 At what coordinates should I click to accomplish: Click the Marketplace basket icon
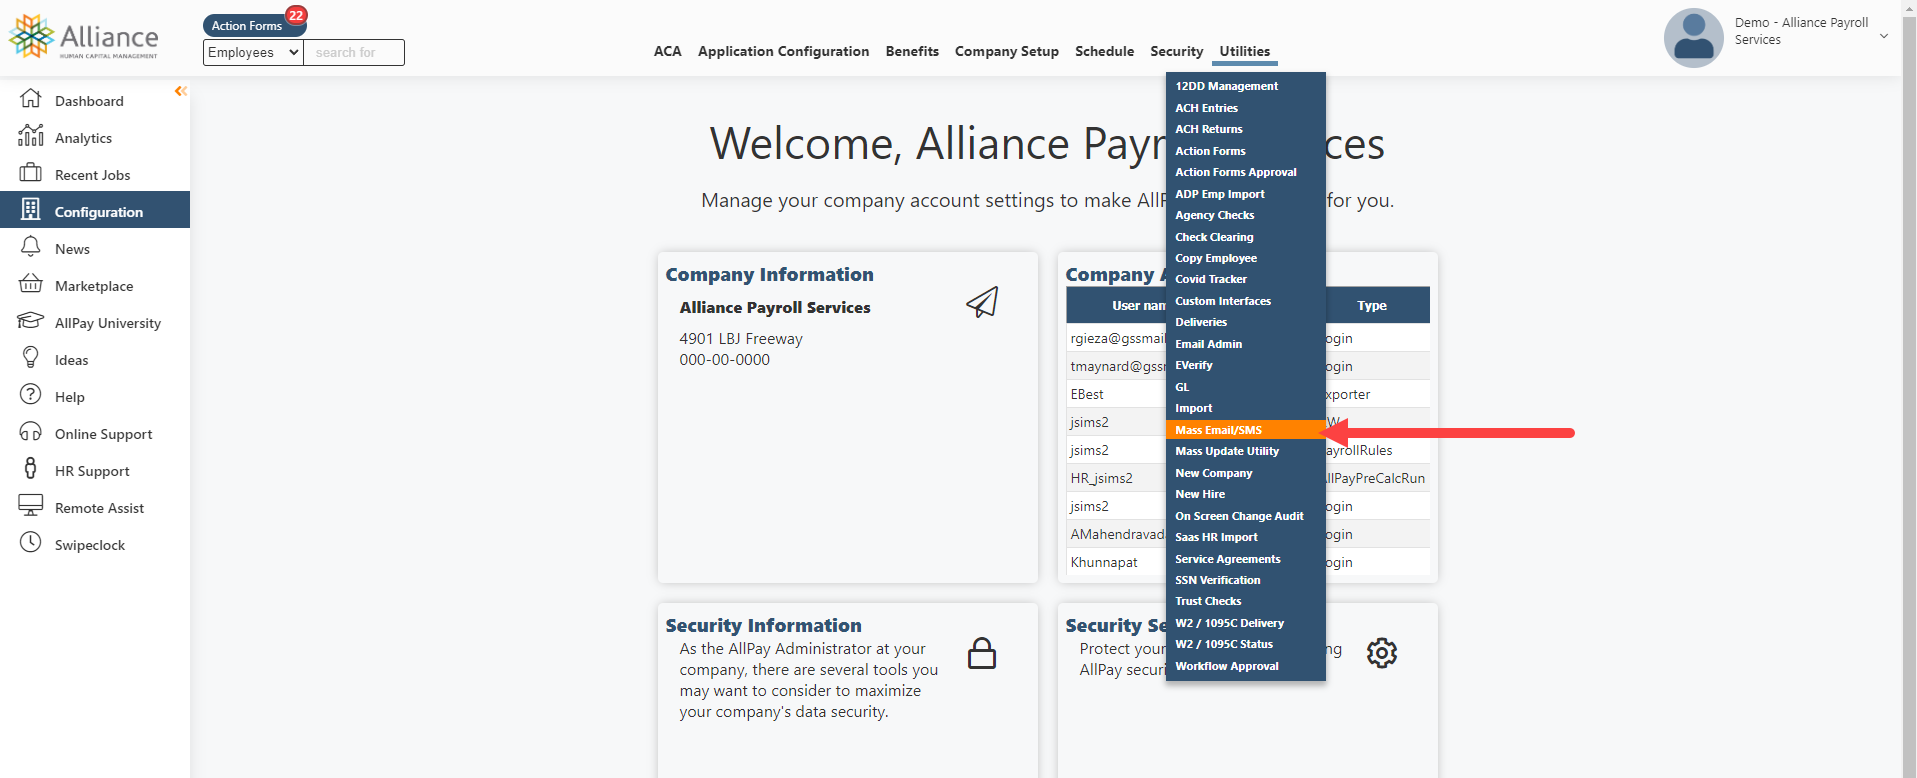[31, 284]
